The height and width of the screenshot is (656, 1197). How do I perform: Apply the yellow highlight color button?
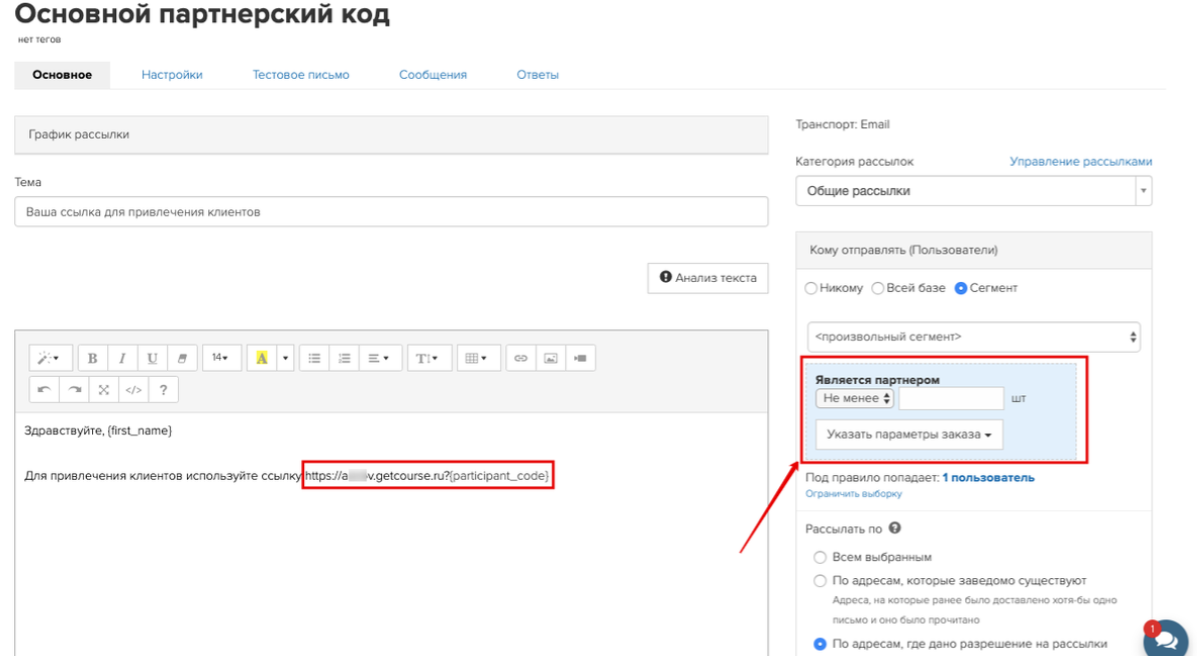[262, 358]
